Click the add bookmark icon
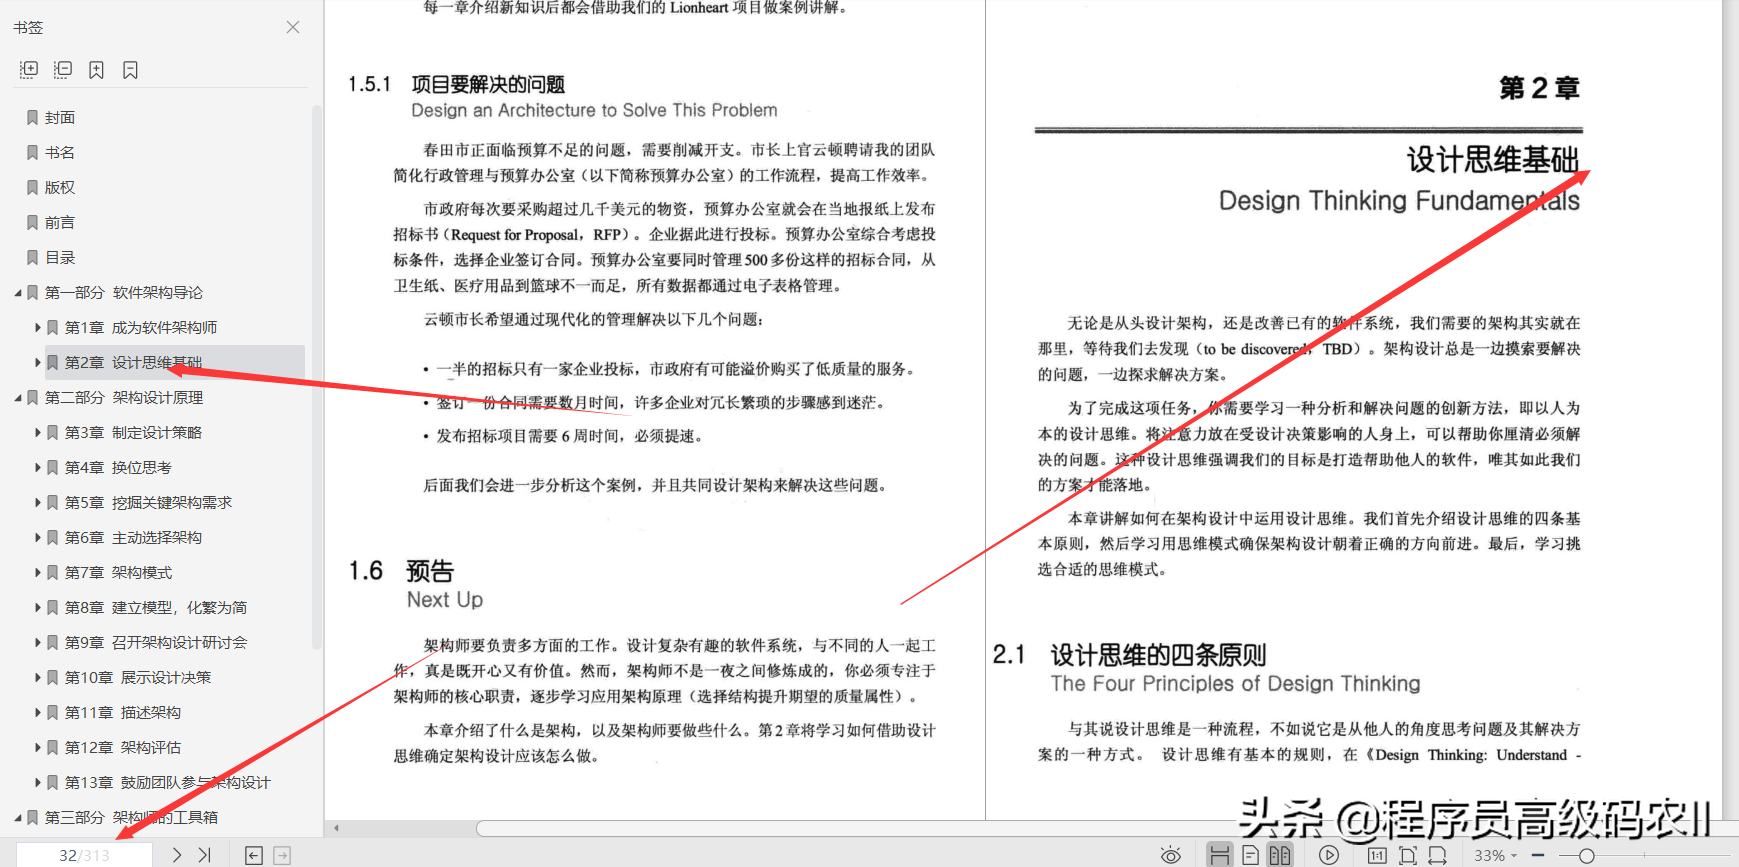 (96, 69)
